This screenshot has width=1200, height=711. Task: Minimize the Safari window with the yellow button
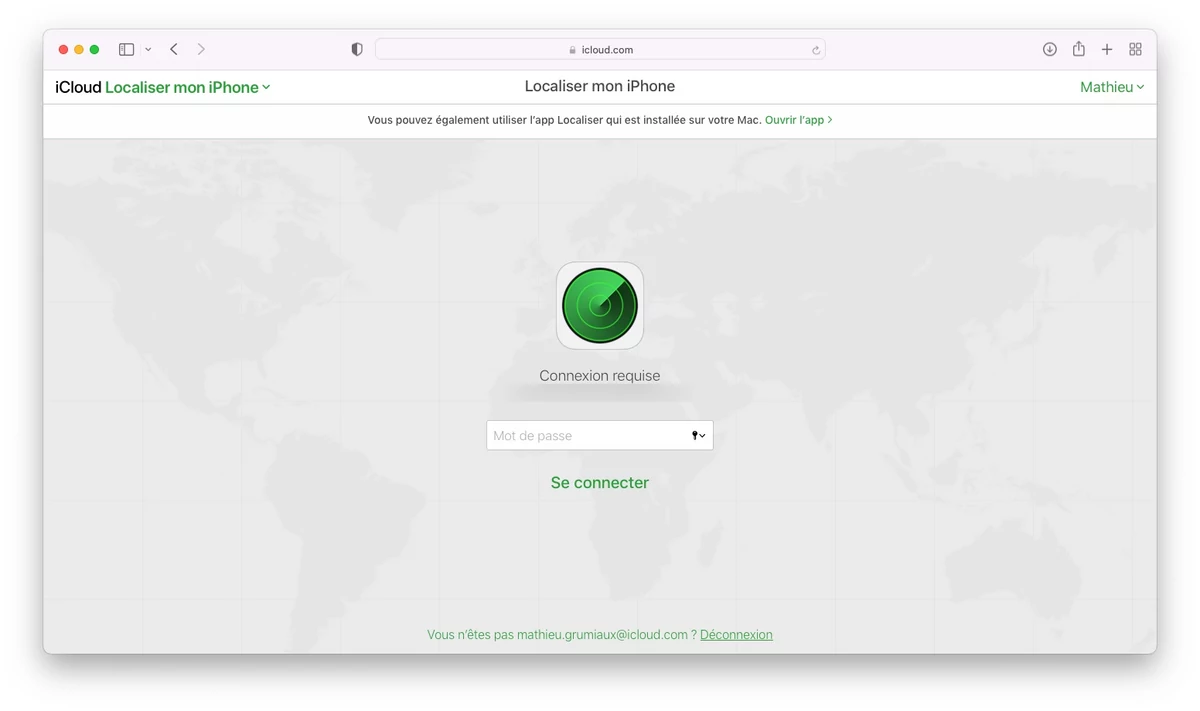coord(79,49)
